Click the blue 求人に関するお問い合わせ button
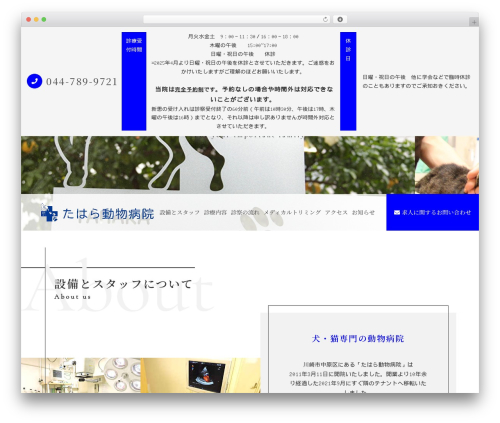 (433, 212)
